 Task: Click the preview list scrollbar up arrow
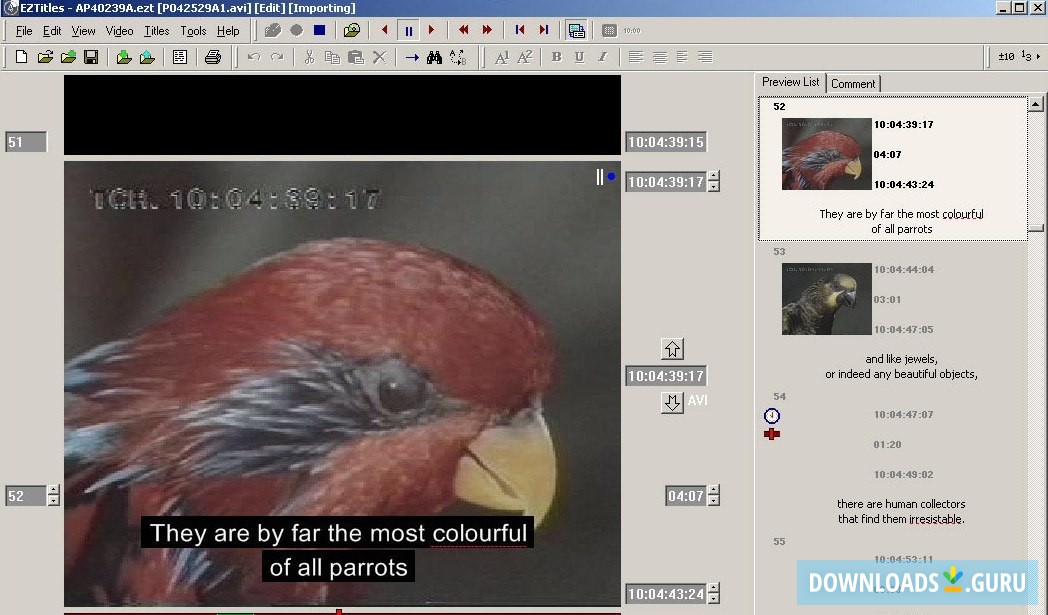(x=1035, y=104)
